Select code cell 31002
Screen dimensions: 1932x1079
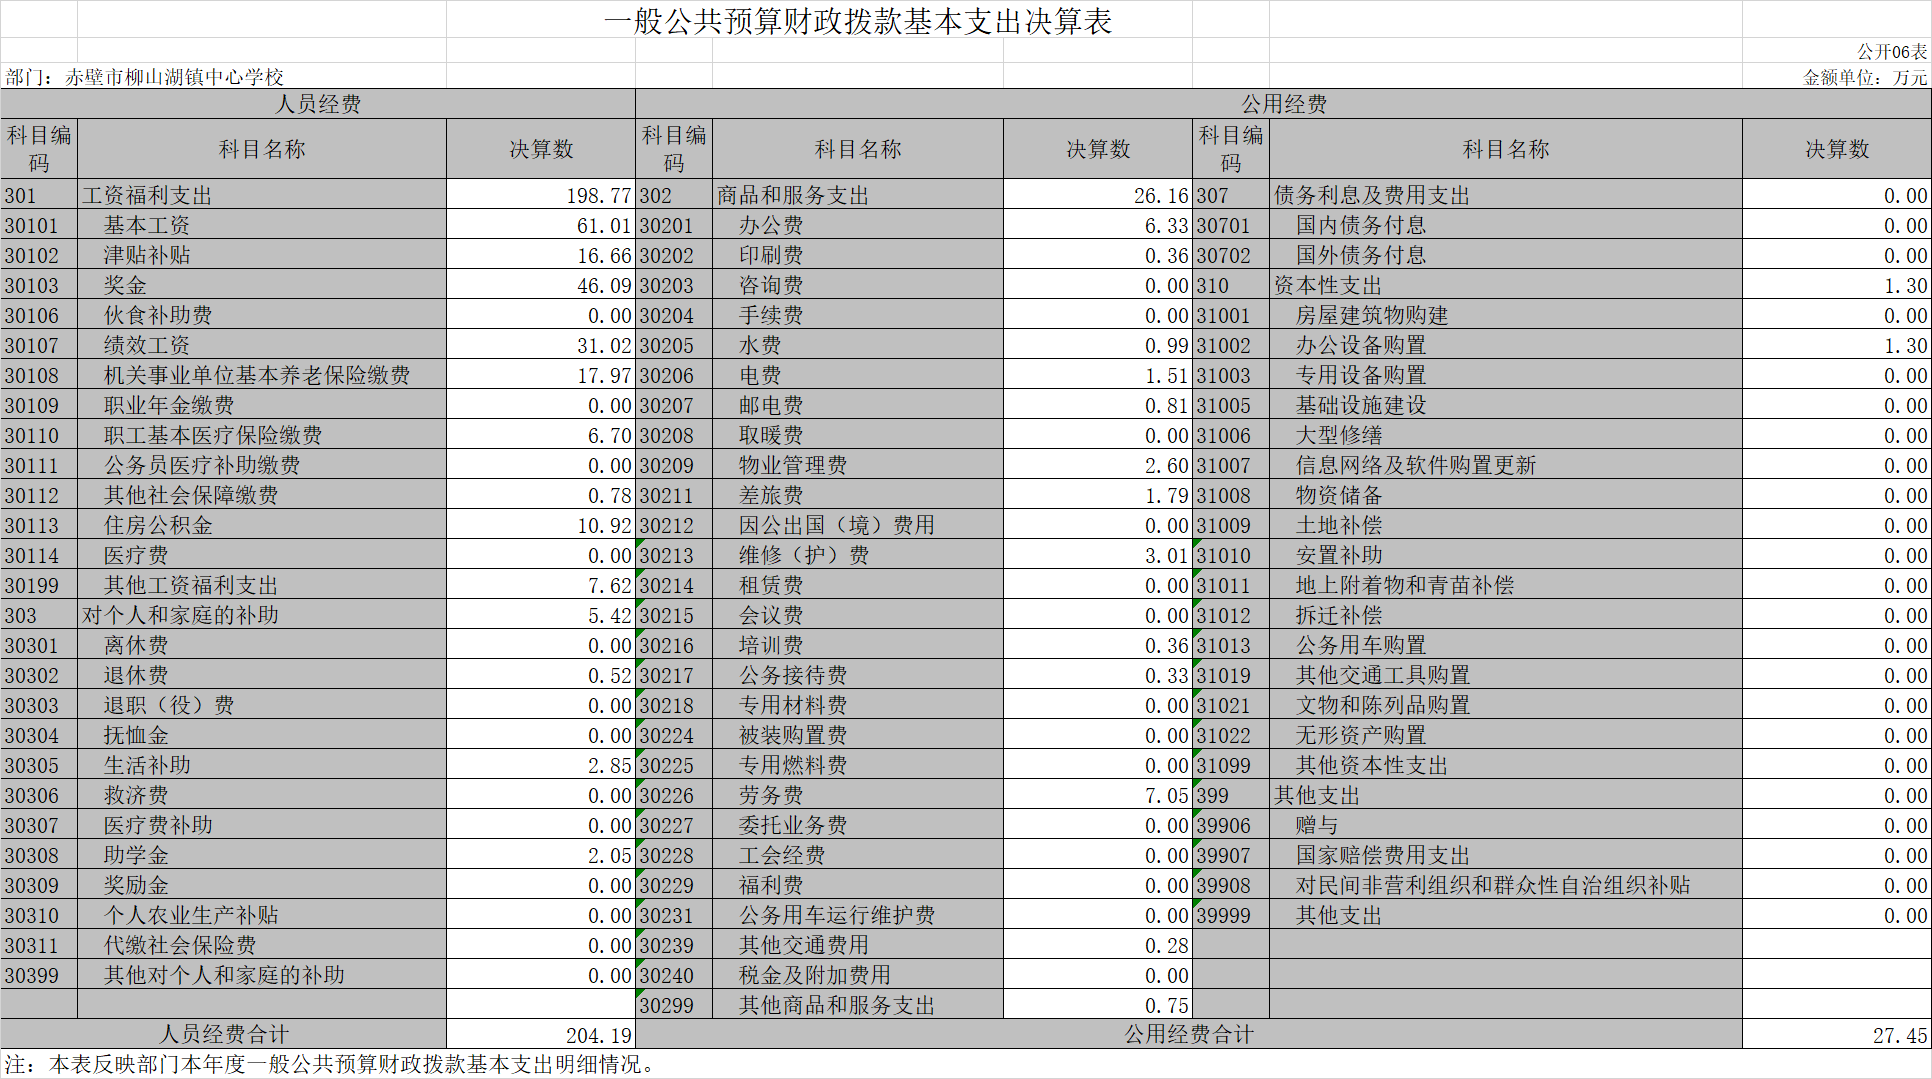[x=1231, y=345]
